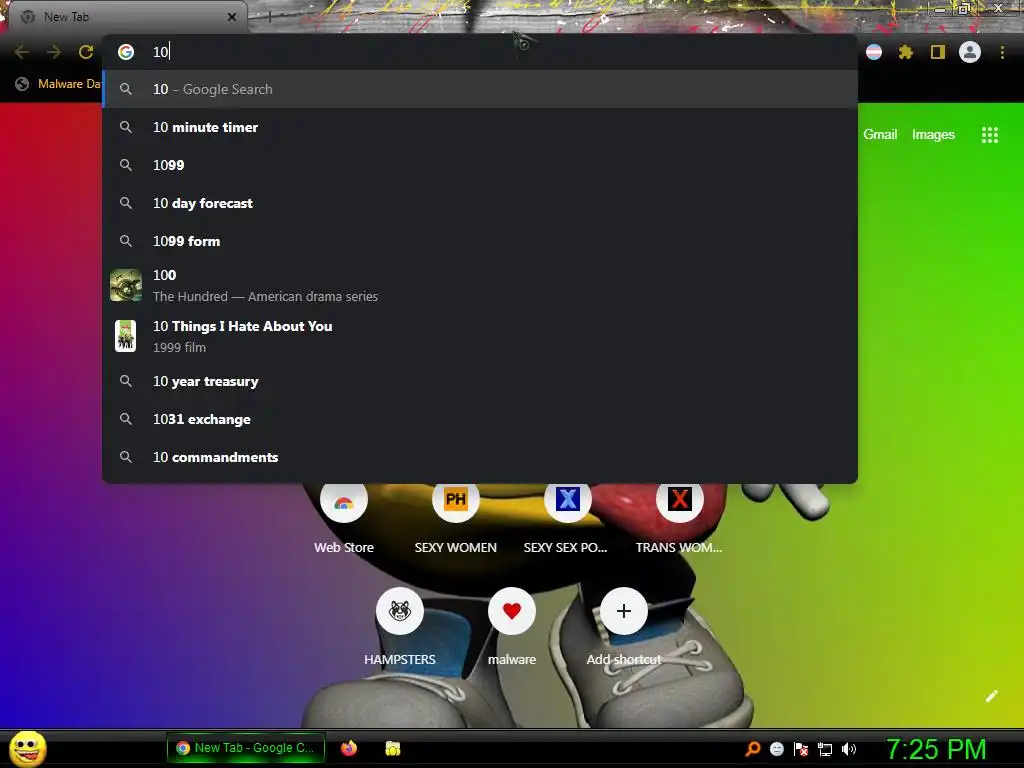Choose the '1099 form' suggestion
This screenshot has width=1024, height=768.
480,241
